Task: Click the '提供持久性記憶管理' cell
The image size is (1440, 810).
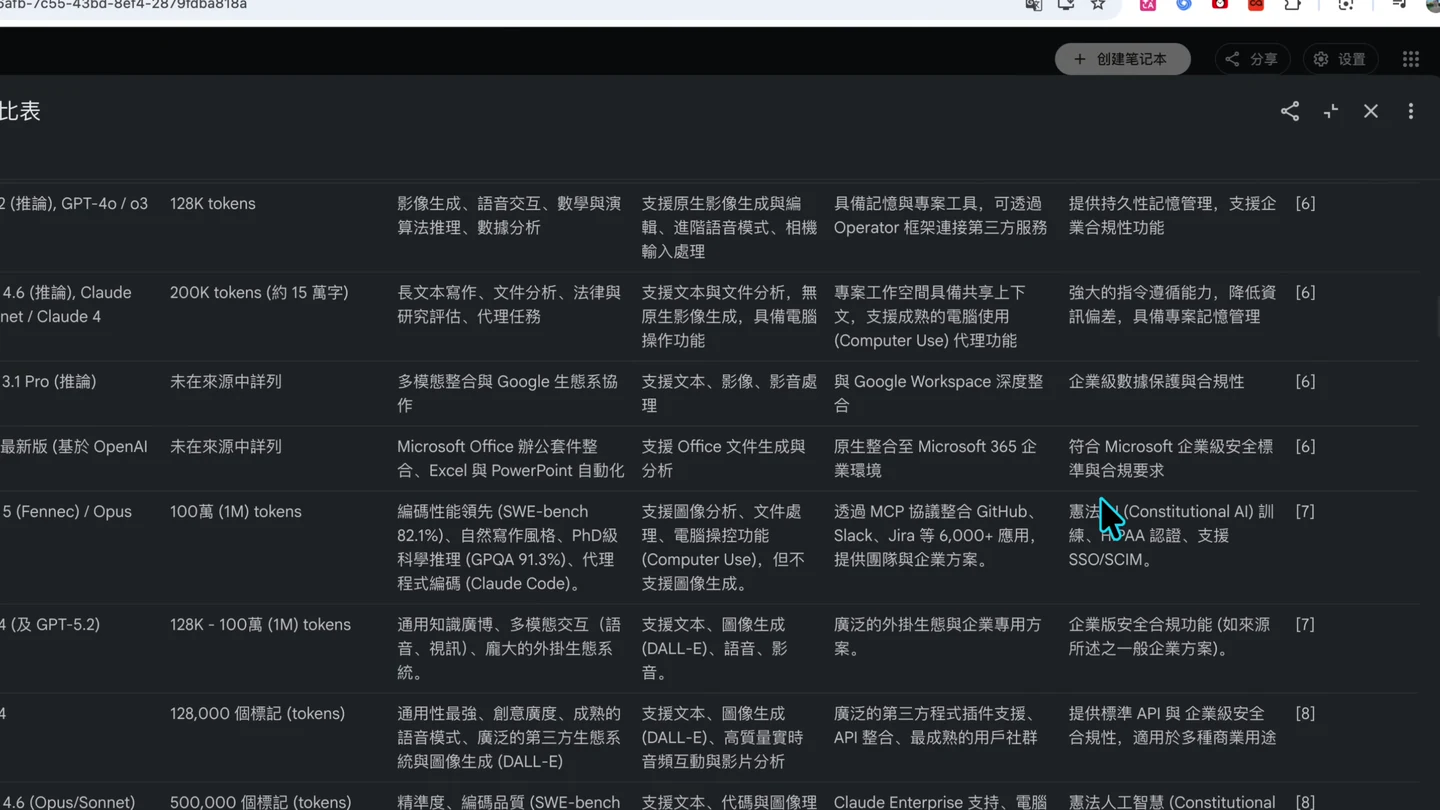Action: tap(1172, 215)
